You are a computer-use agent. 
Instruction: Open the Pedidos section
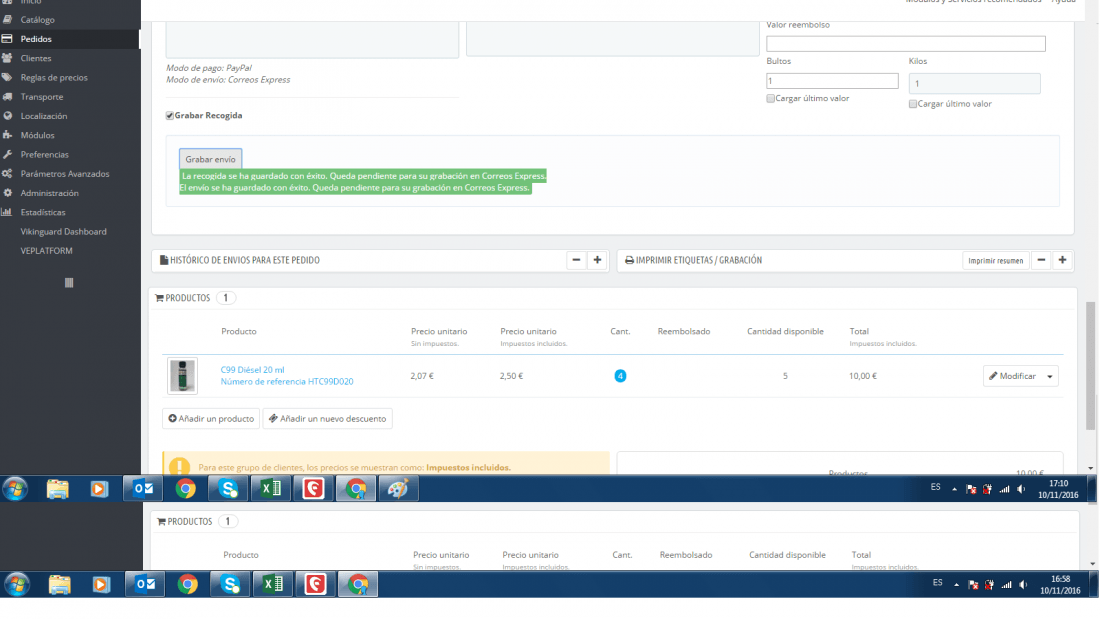[36, 39]
